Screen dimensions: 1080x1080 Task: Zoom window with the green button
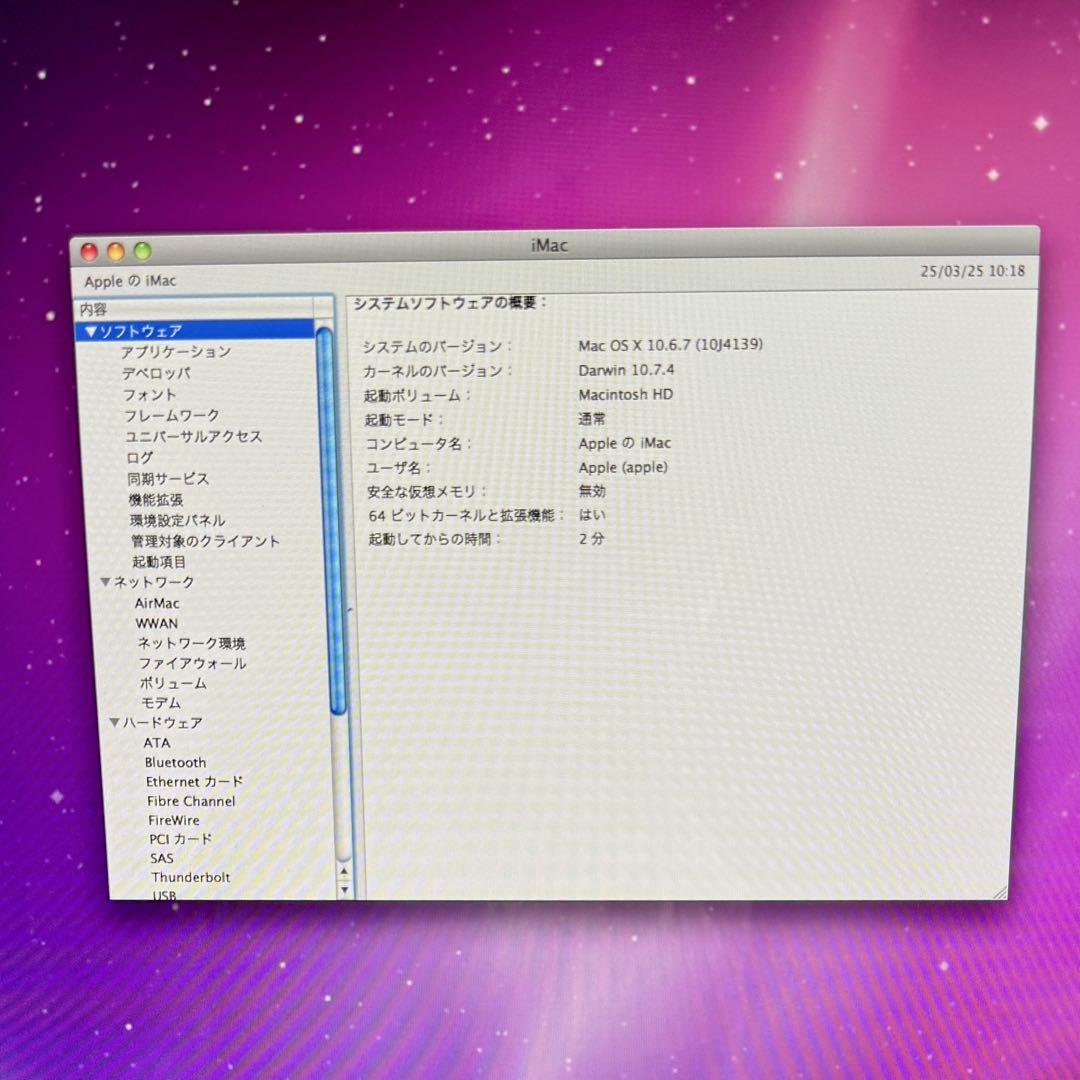point(143,251)
